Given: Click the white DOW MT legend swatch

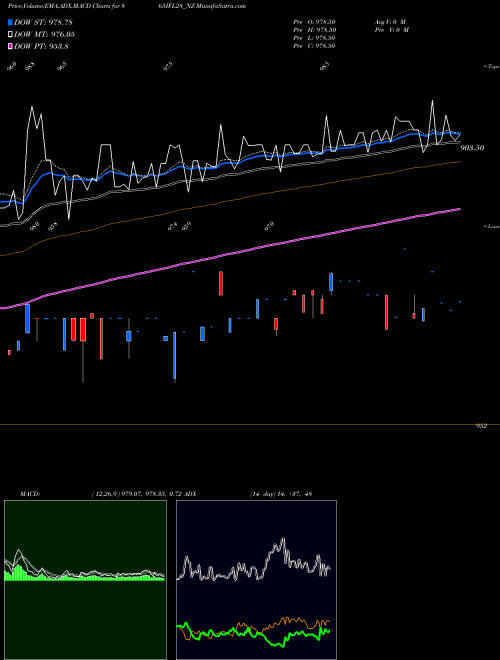Looking at the screenshot, I should pyautogui.click(x=11, y=35).
